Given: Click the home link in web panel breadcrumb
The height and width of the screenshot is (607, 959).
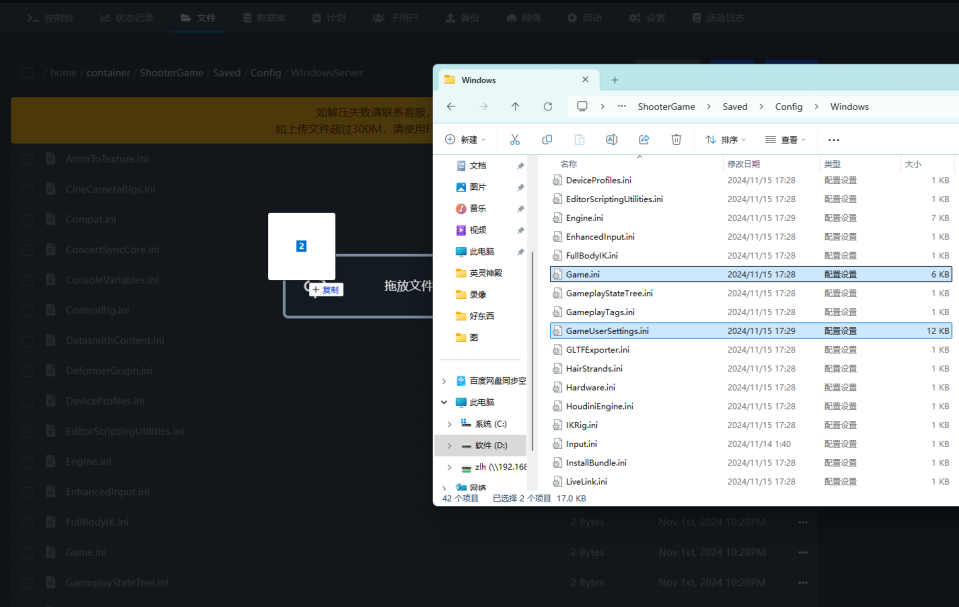Looking at the screenshot, I should [63, 73].
